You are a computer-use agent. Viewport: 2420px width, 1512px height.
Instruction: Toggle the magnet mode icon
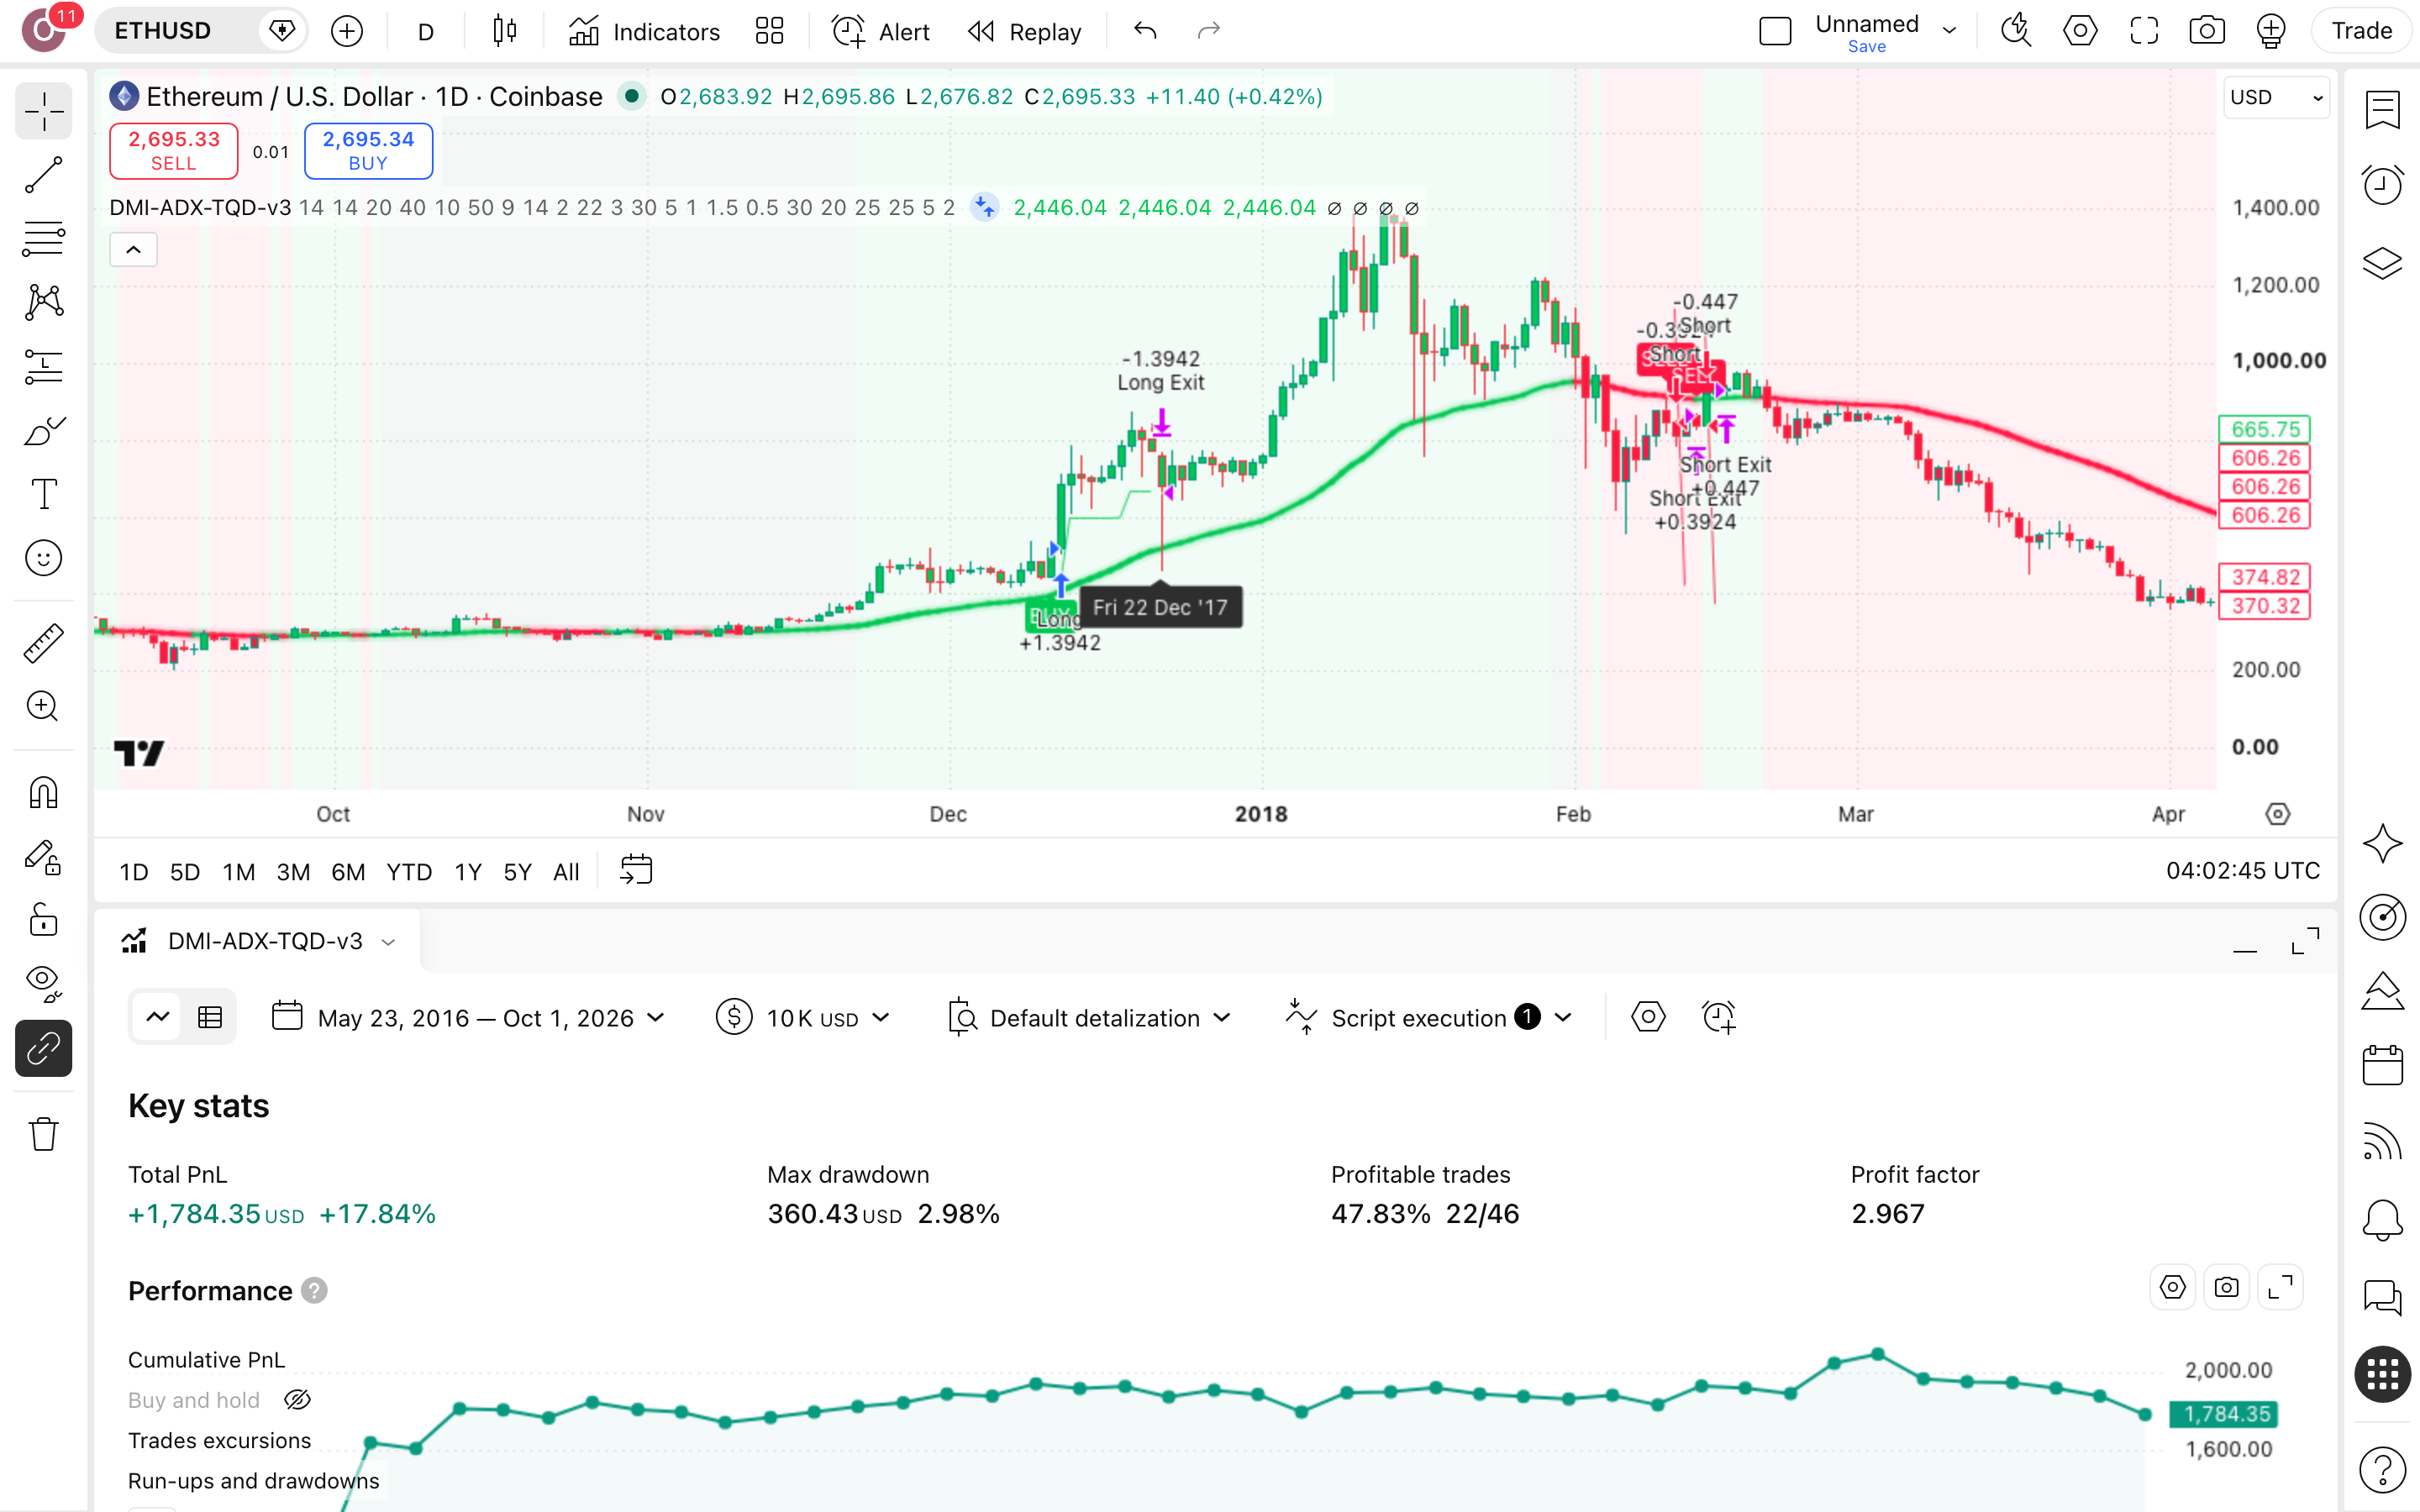pos(43,793)
